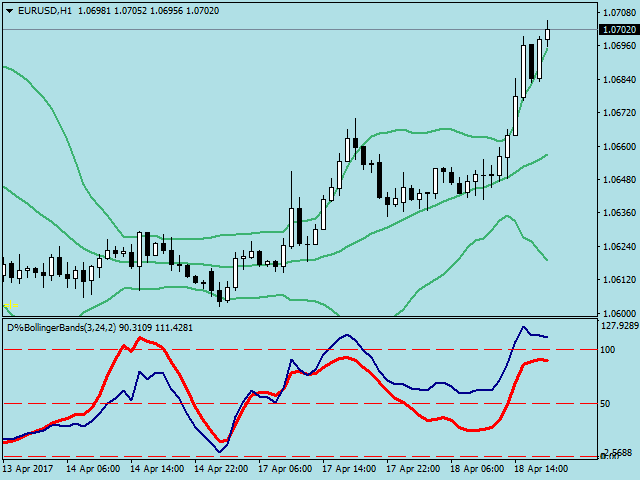The width and height of the screenshot is (640, 480).
Task: Click the 13 Apr 2017 date label
Action: click(x=28, y=468)
